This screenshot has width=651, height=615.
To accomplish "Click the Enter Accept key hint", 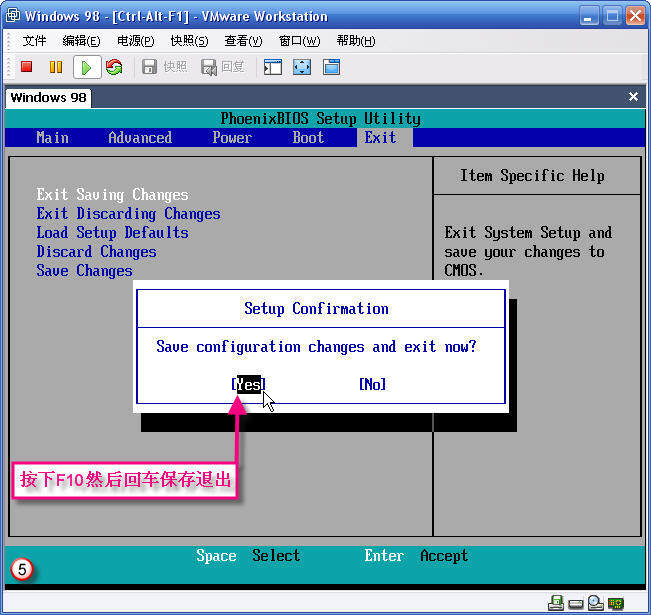I will click(416, 556).
